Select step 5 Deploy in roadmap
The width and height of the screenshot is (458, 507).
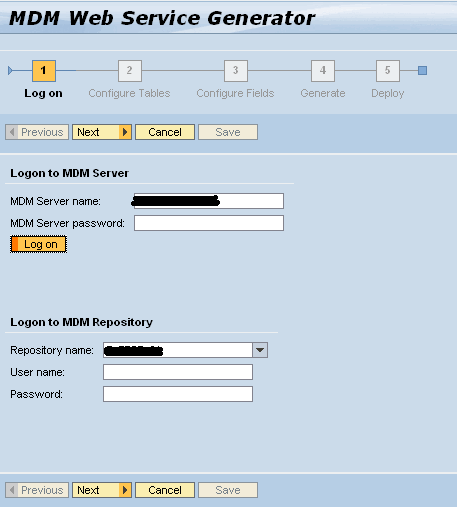(x=388, y=71)
